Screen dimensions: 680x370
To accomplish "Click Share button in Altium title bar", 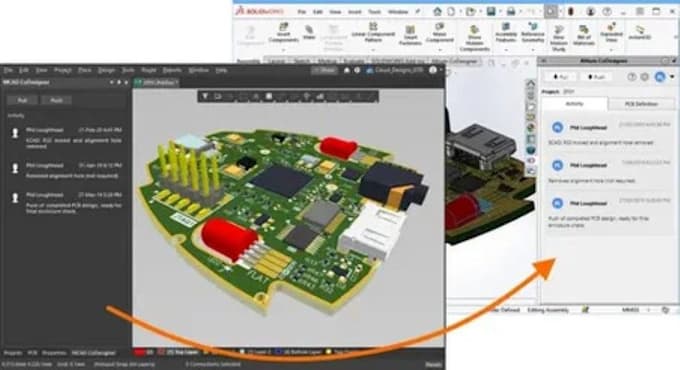I will tap(324, 70).
